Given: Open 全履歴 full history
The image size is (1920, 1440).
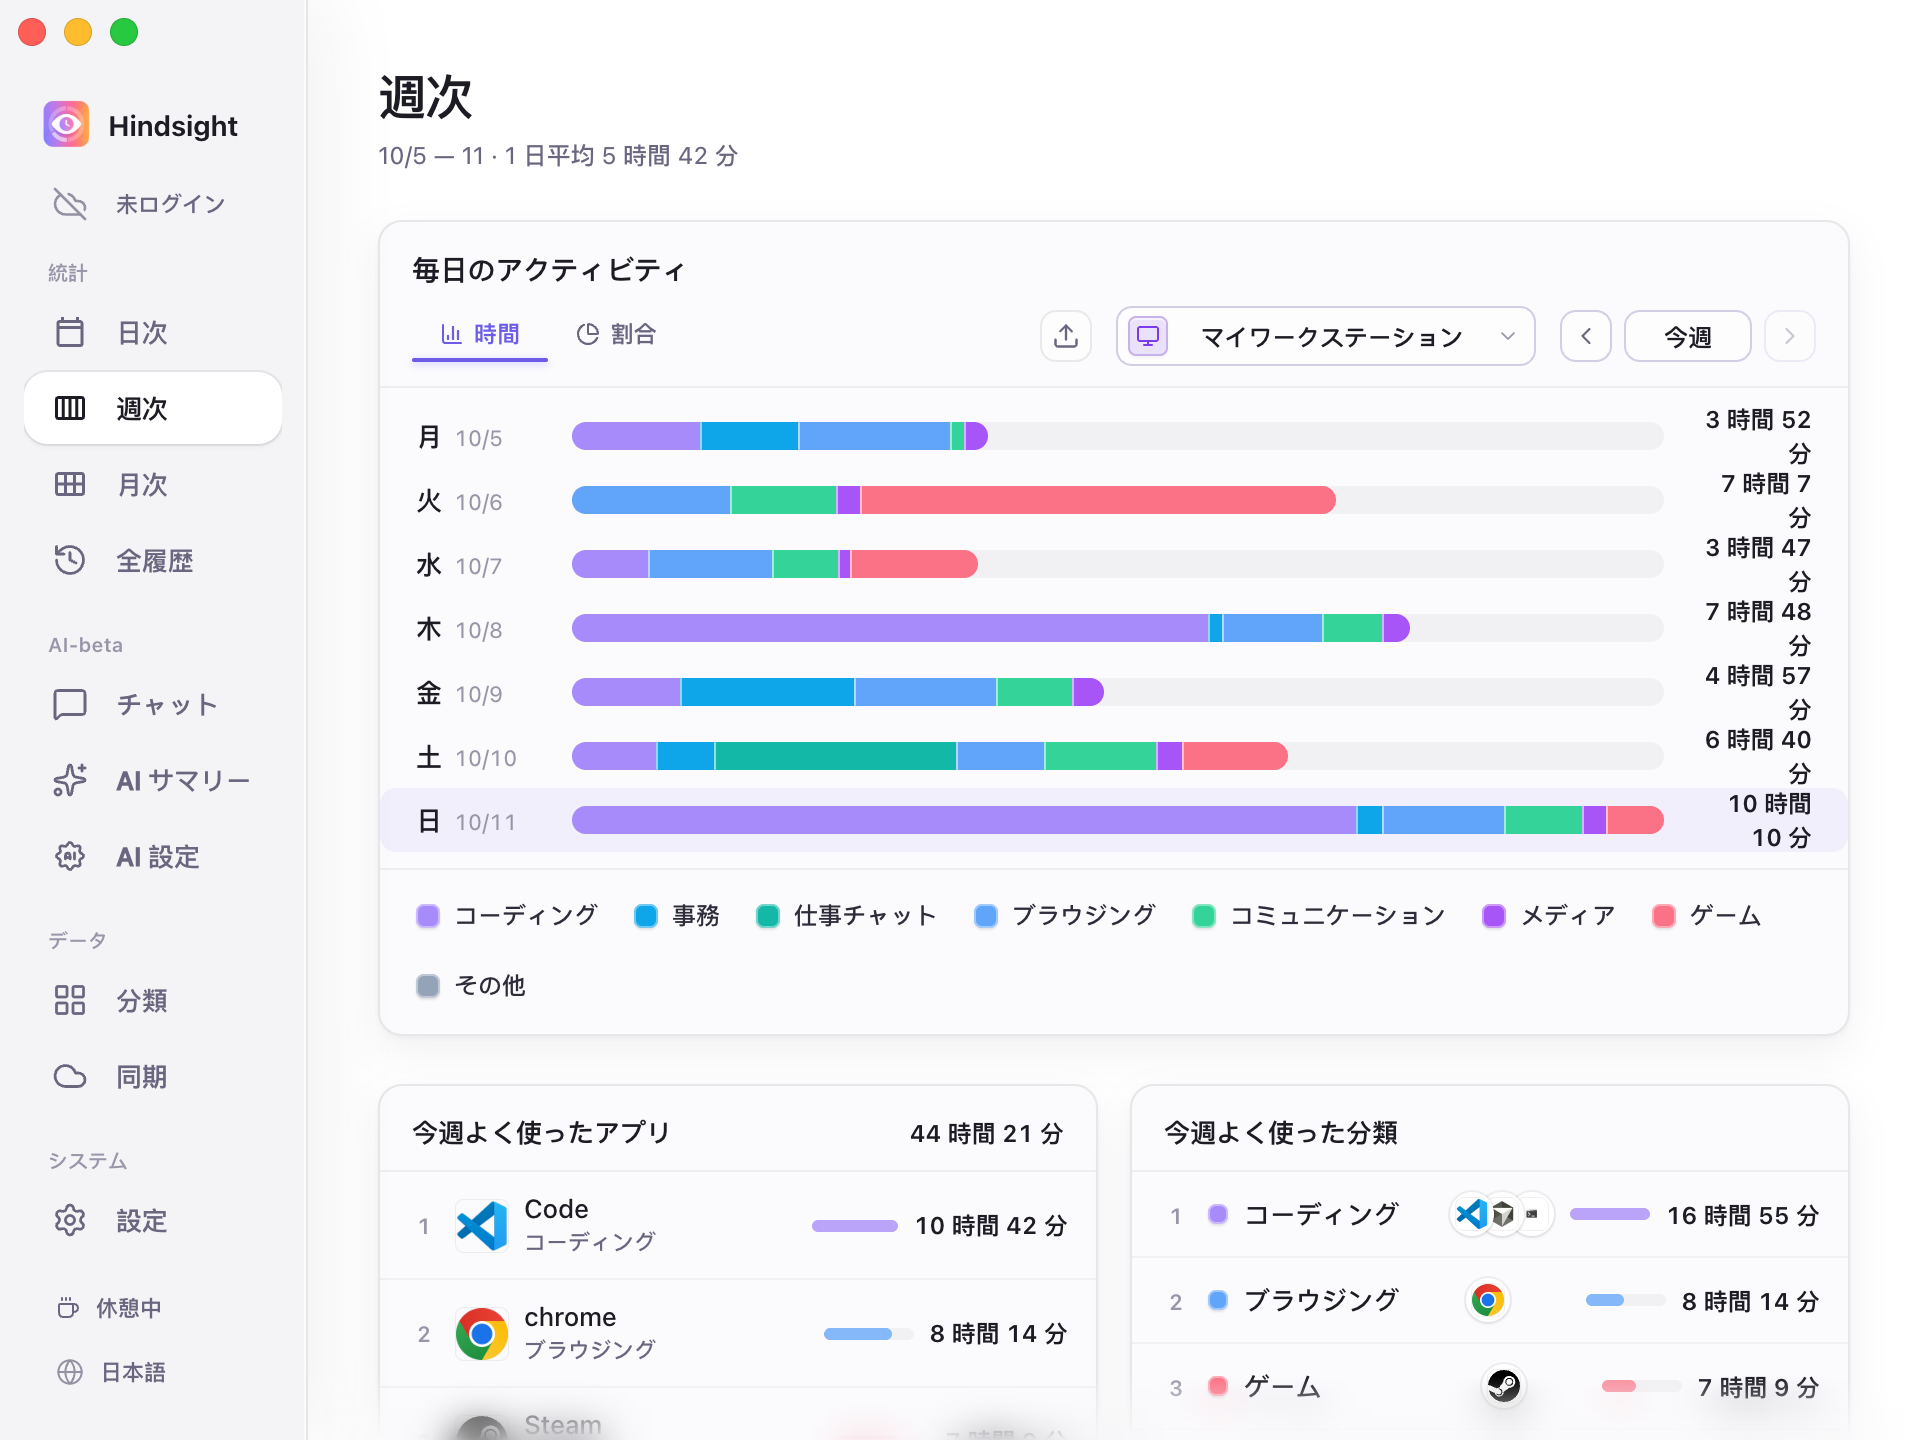Looking at the screenshot, I should pyautogui.click(x=152, y=561).
